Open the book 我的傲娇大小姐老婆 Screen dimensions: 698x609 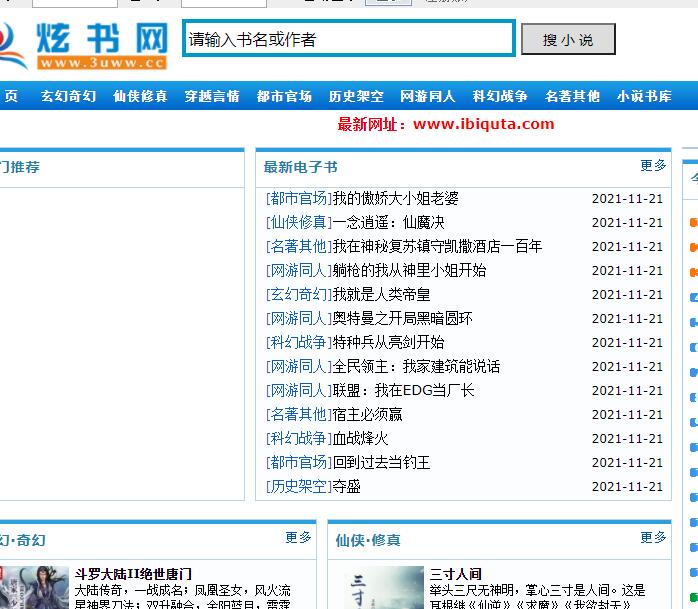396,198
